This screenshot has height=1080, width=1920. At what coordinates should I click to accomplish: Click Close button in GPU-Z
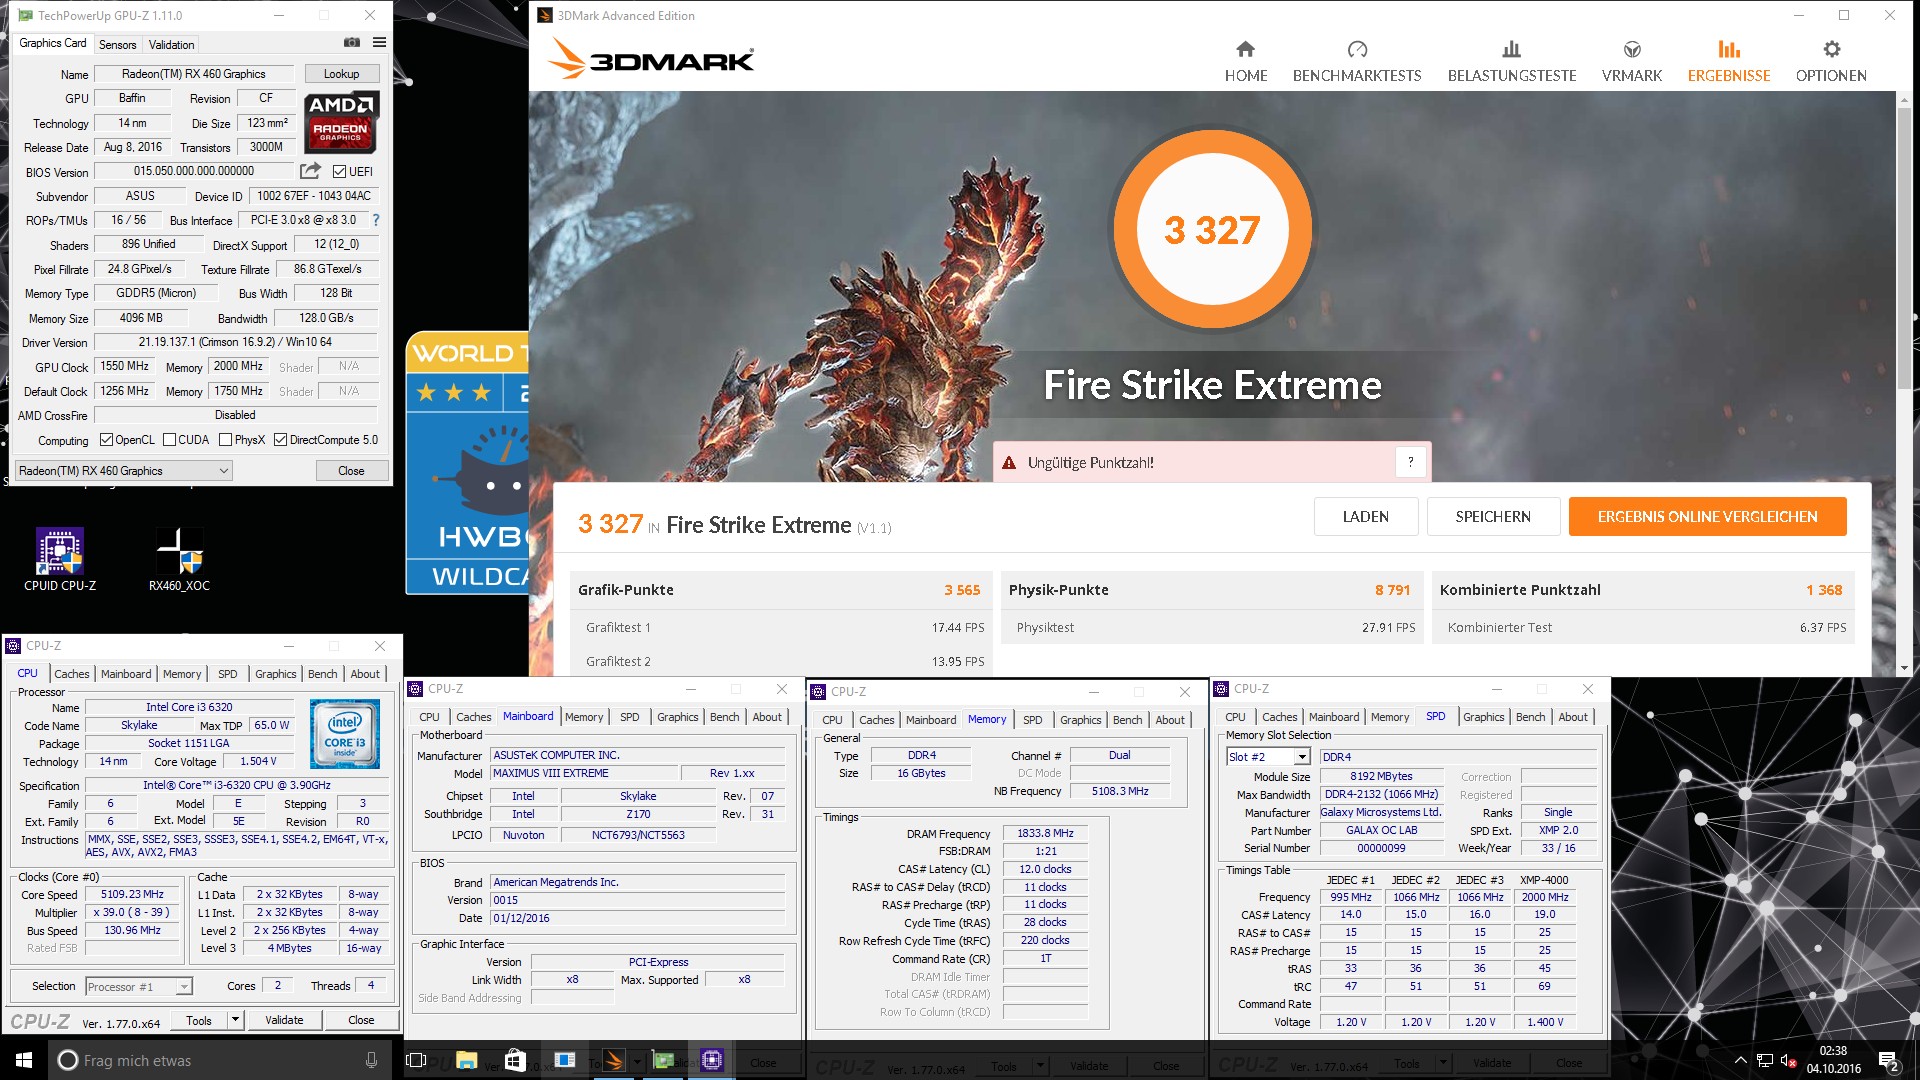click(x=351, y=471)
